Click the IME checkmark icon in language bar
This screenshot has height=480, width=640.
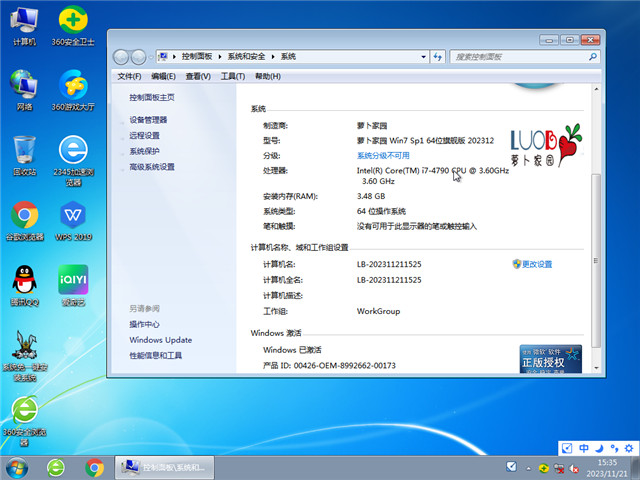click(567, 449)
